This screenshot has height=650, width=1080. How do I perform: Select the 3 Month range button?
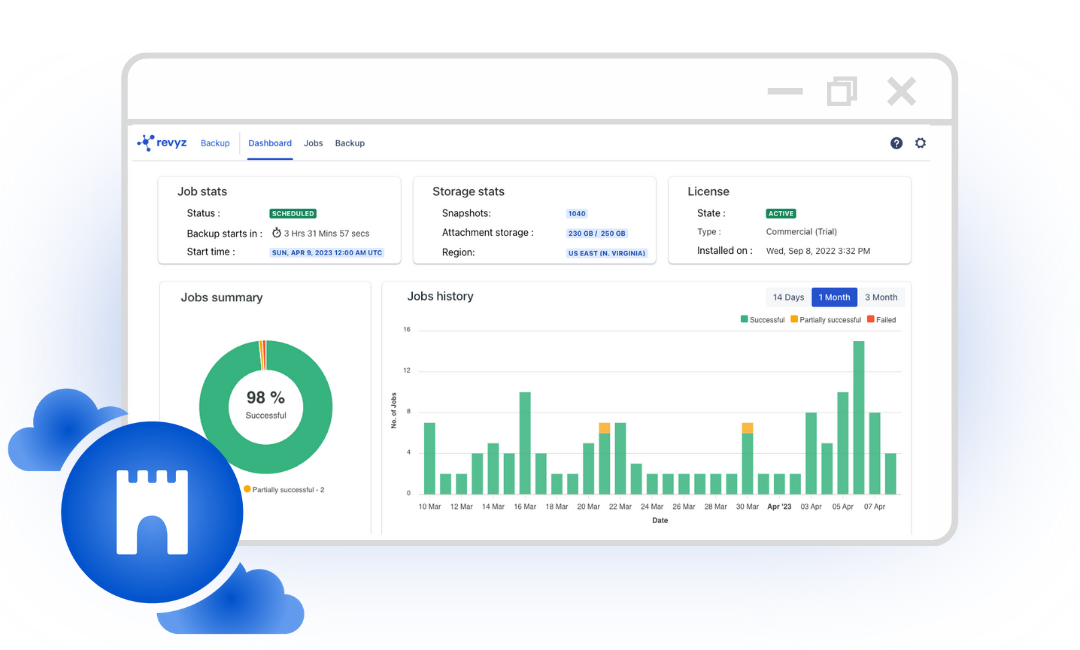[x=881, y=297]
